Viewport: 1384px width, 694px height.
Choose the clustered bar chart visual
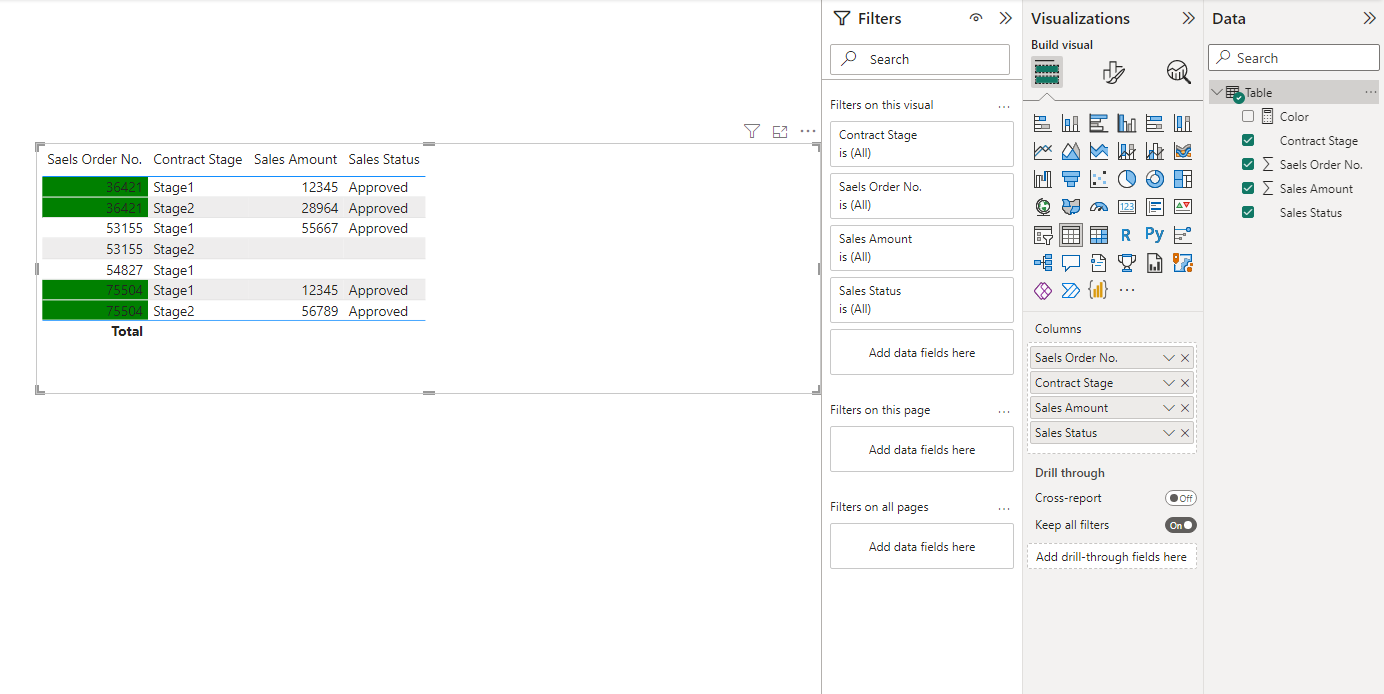(x=1099, y=124)
